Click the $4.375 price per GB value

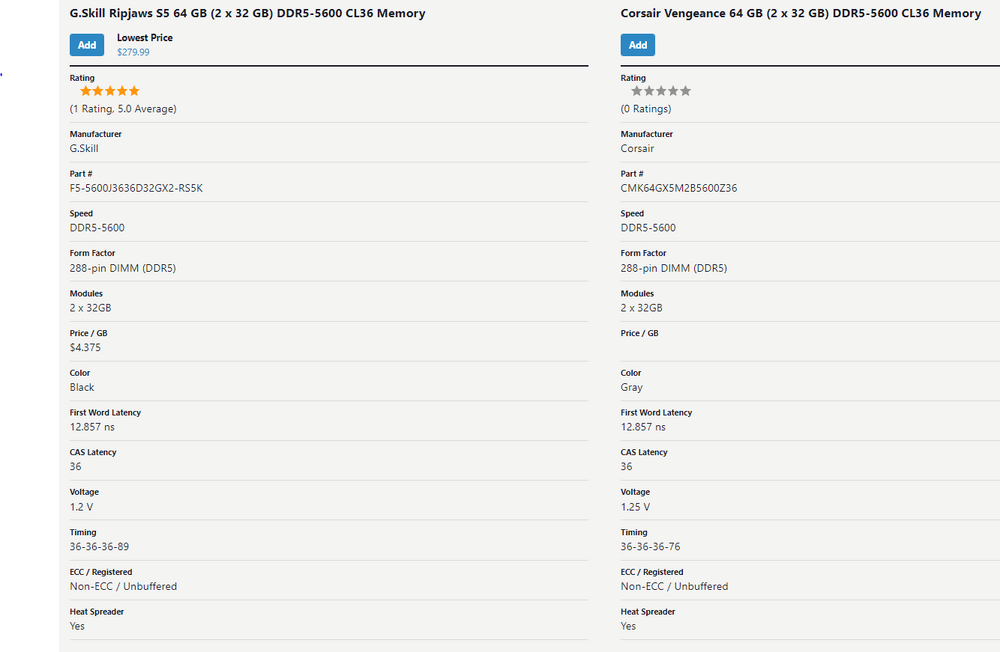point(85,347)
